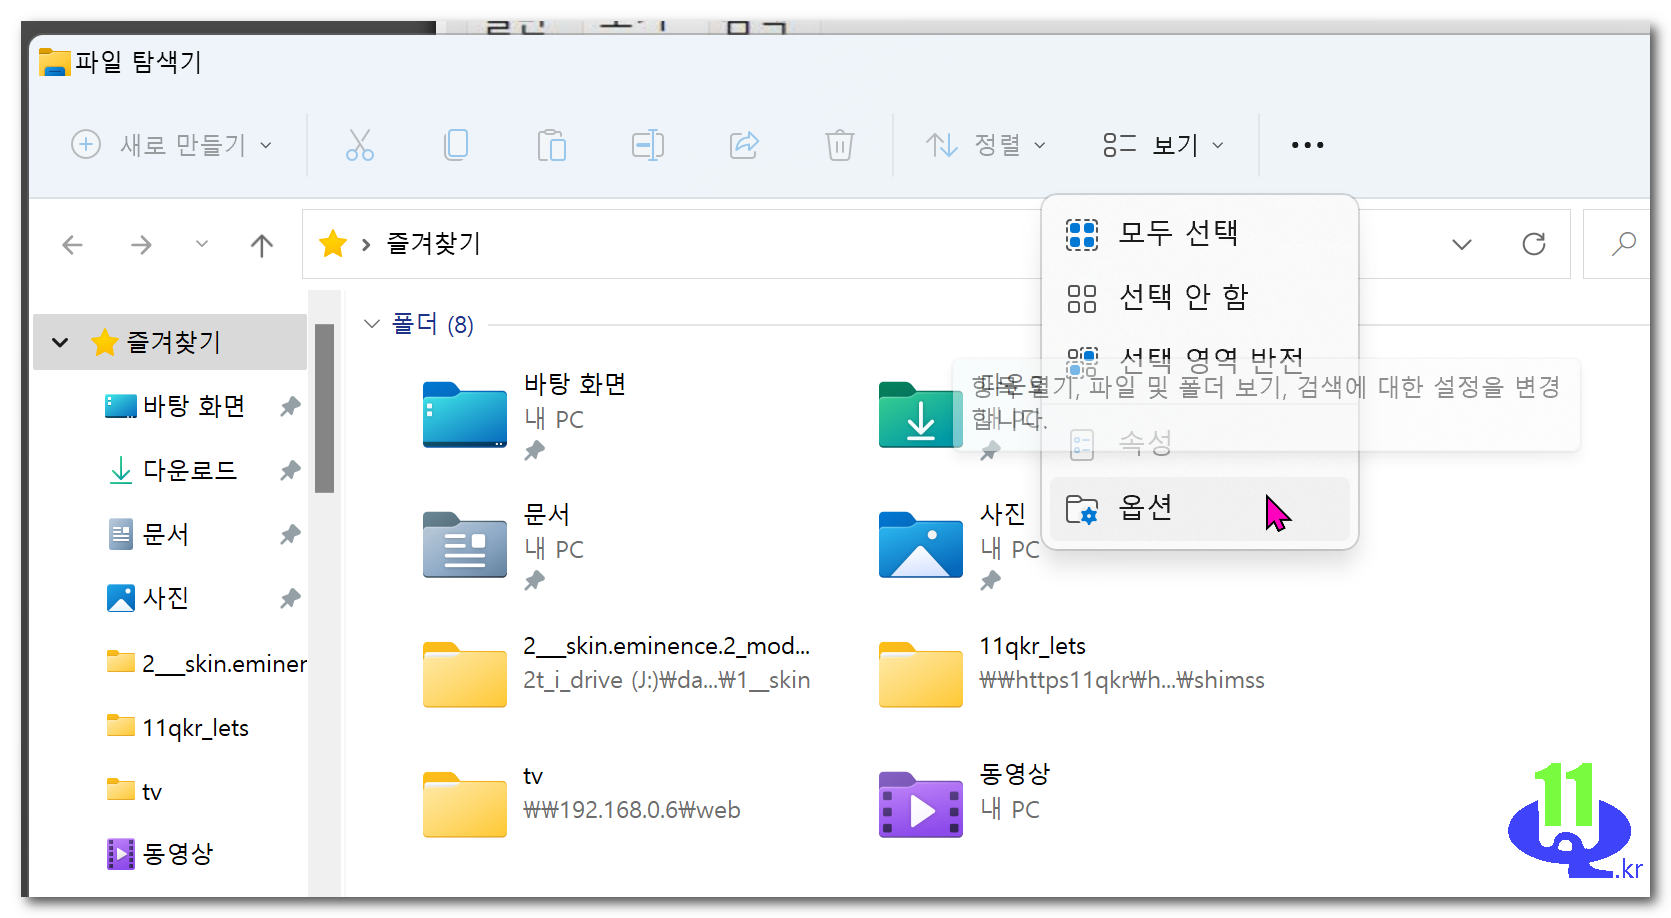Click pin icon next to 문서 sidebar
Image resolution: width=1671 pixels, height=918 pixels.
(x=290, y=534)
